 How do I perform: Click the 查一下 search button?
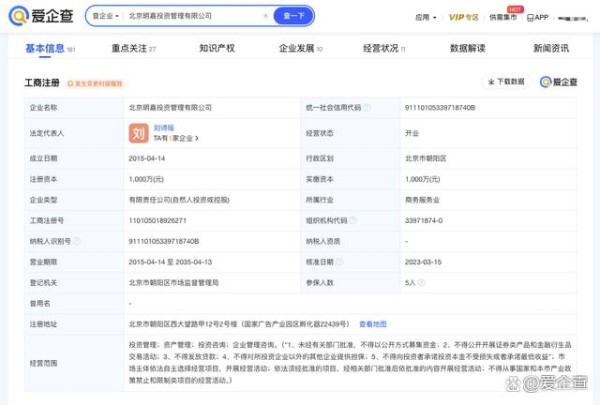coord(293,16)
